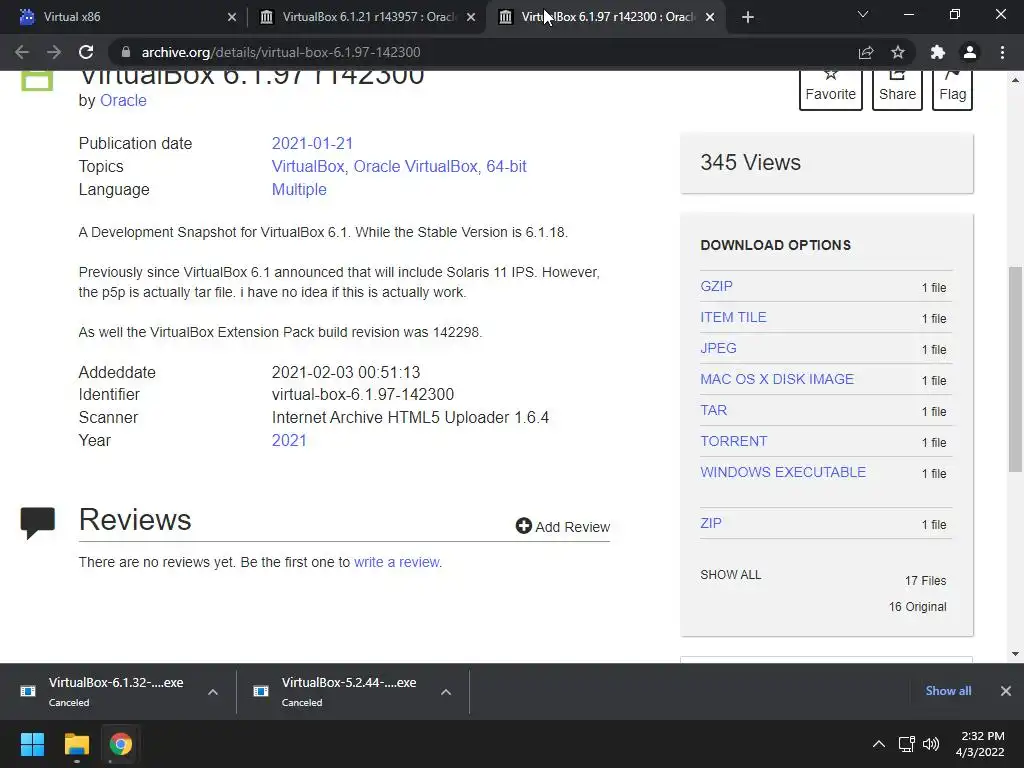Close the downloads bar
The width and height of the screenshot is (1024, 768).
click(x=1006, y=691)
